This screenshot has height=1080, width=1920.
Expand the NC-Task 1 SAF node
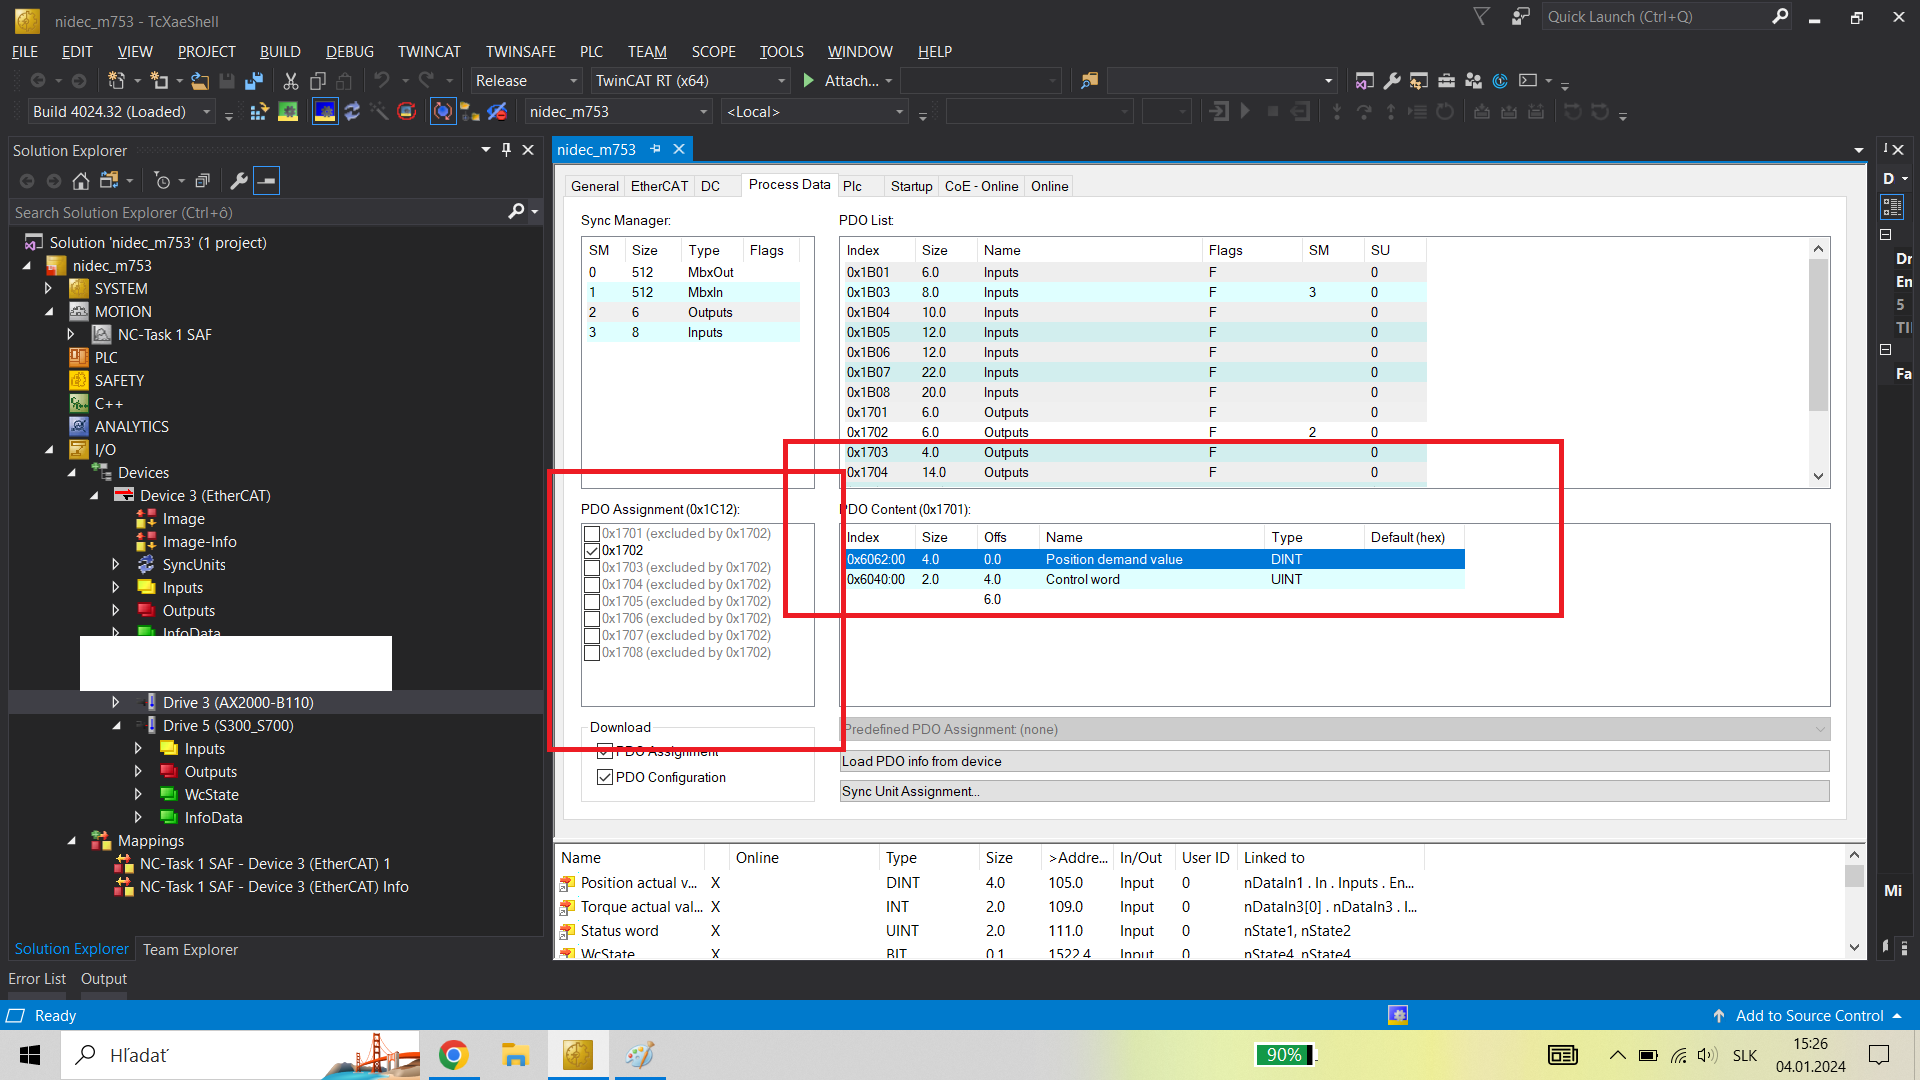coord(70,335)
